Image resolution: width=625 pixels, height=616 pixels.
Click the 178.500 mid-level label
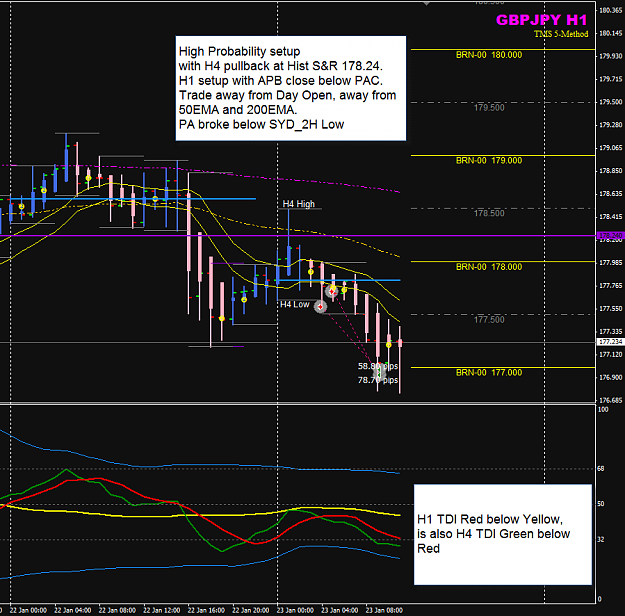pyautogui.click(x=489, y=213)
